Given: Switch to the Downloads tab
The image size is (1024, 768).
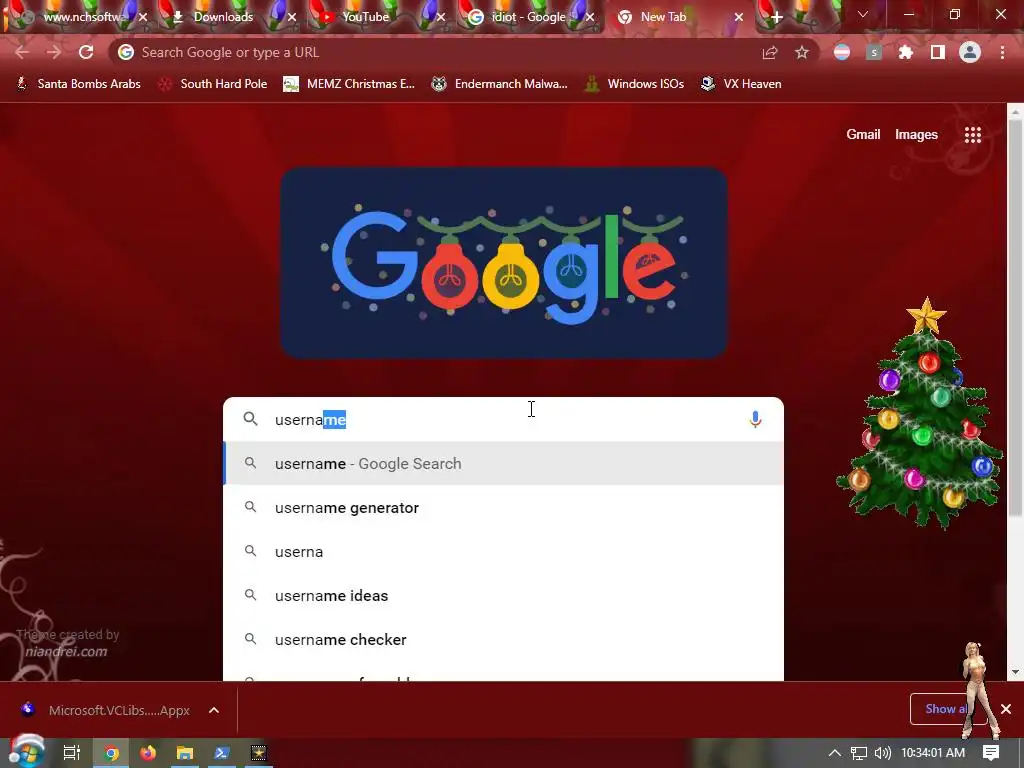Looking at the screenshot, I should coord(223,18).
